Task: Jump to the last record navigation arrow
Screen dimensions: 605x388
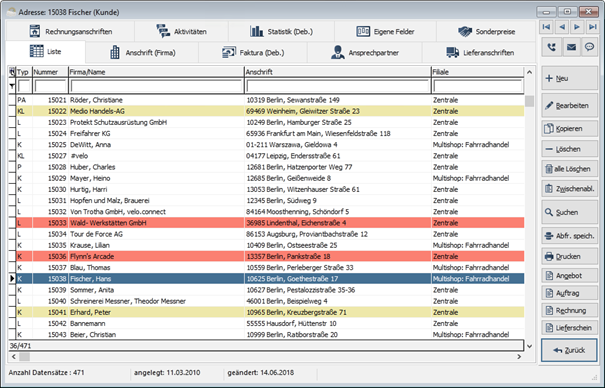Action: click(x=592, y=27)
